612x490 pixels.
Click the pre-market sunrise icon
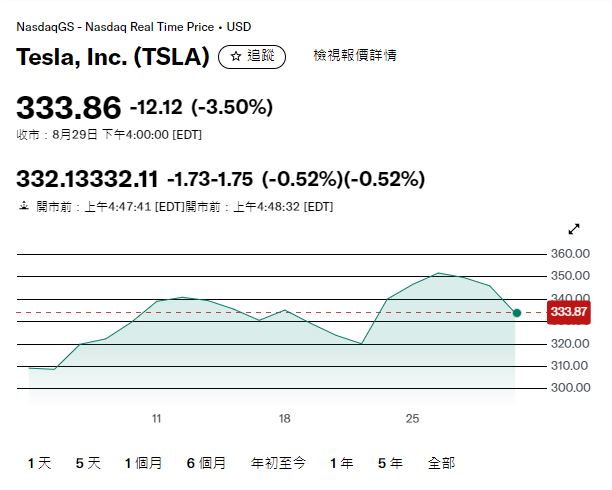tap(24, 206)
